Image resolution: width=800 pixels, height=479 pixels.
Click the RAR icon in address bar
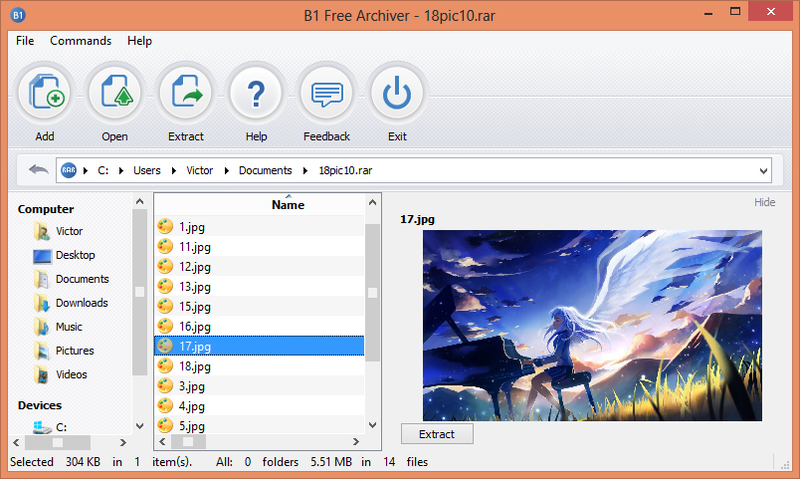(x=68, y=170)
